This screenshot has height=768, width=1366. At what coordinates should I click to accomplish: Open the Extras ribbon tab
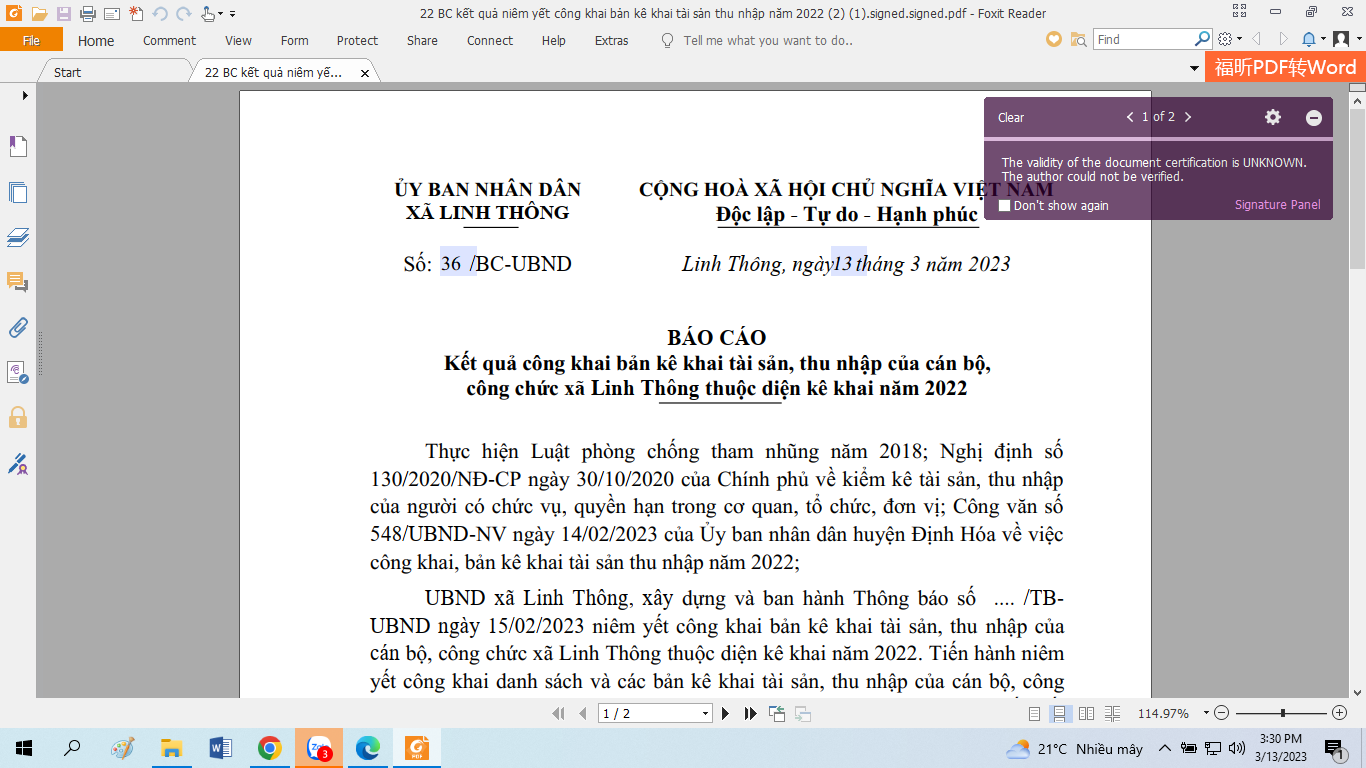(x=611, y=41)
